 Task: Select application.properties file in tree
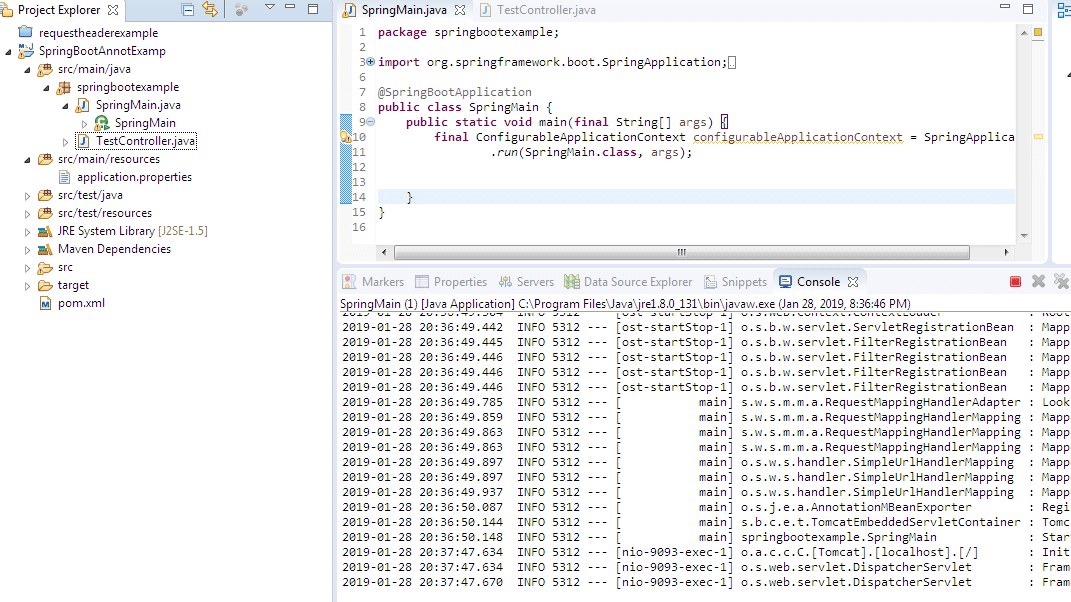tap(134, 177)
